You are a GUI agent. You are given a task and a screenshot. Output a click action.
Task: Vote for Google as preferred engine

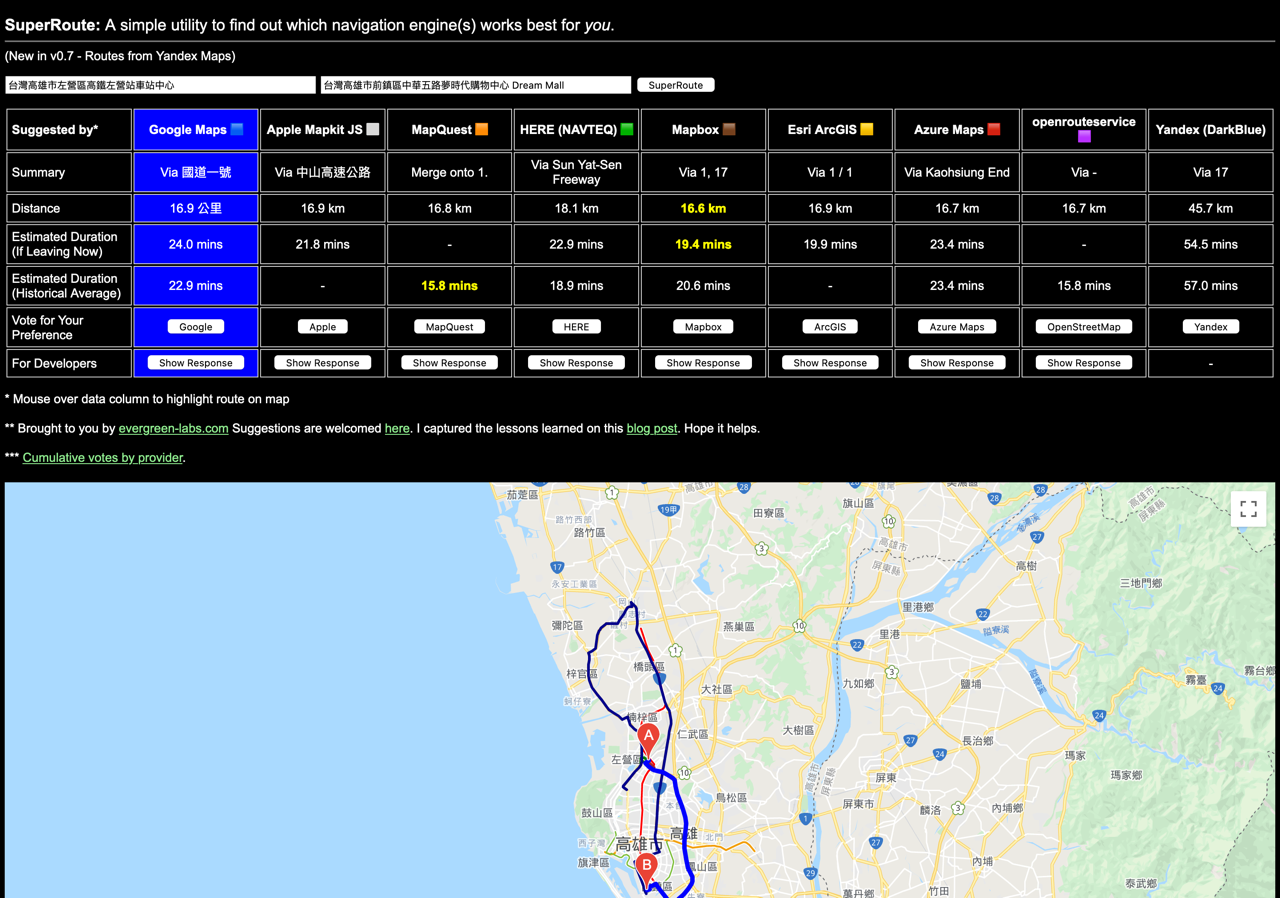196,327
